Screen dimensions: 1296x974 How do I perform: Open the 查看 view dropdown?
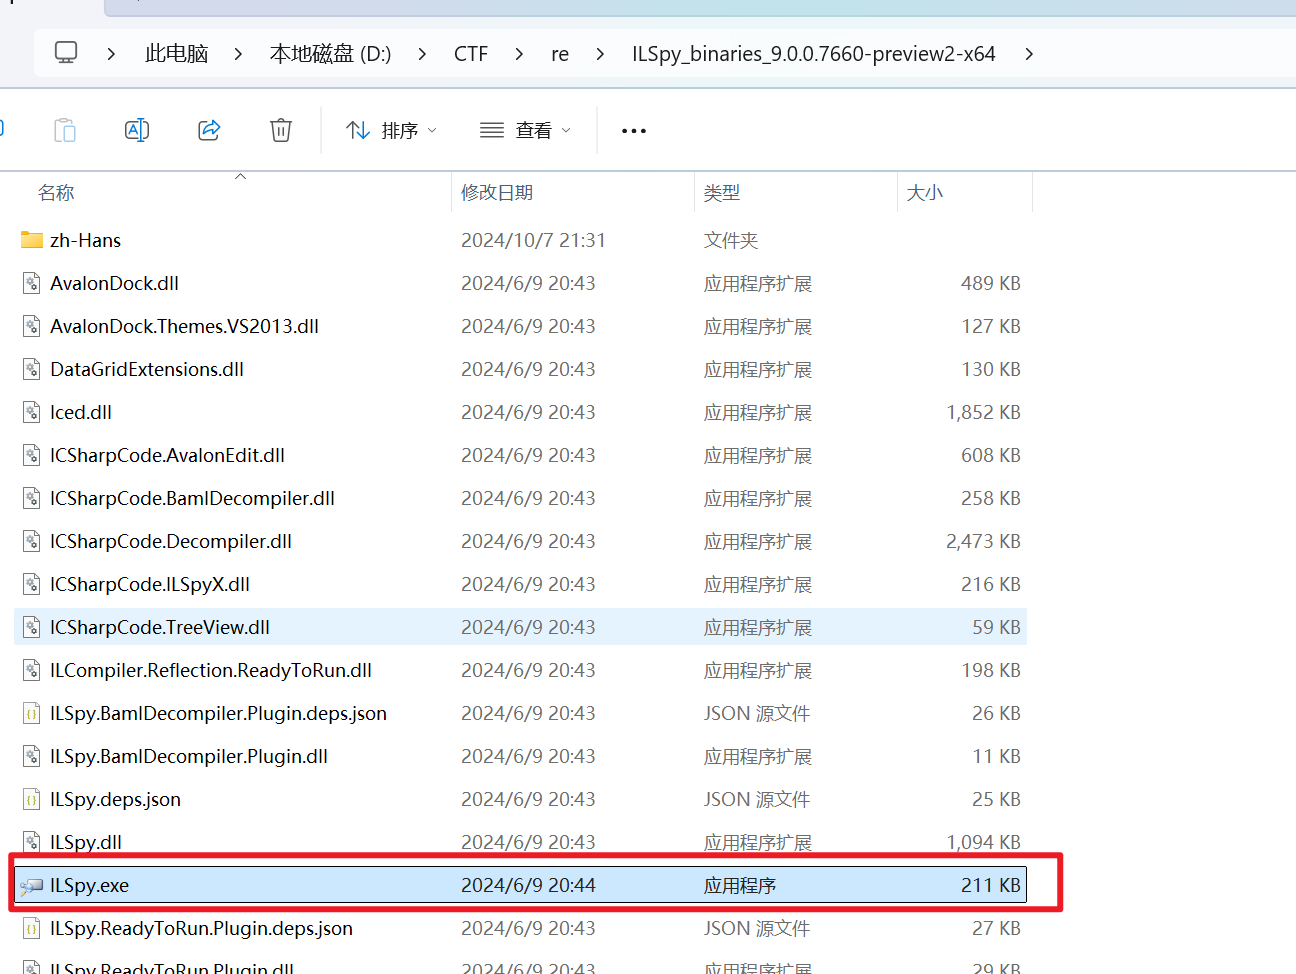click(x=525, y=131)
